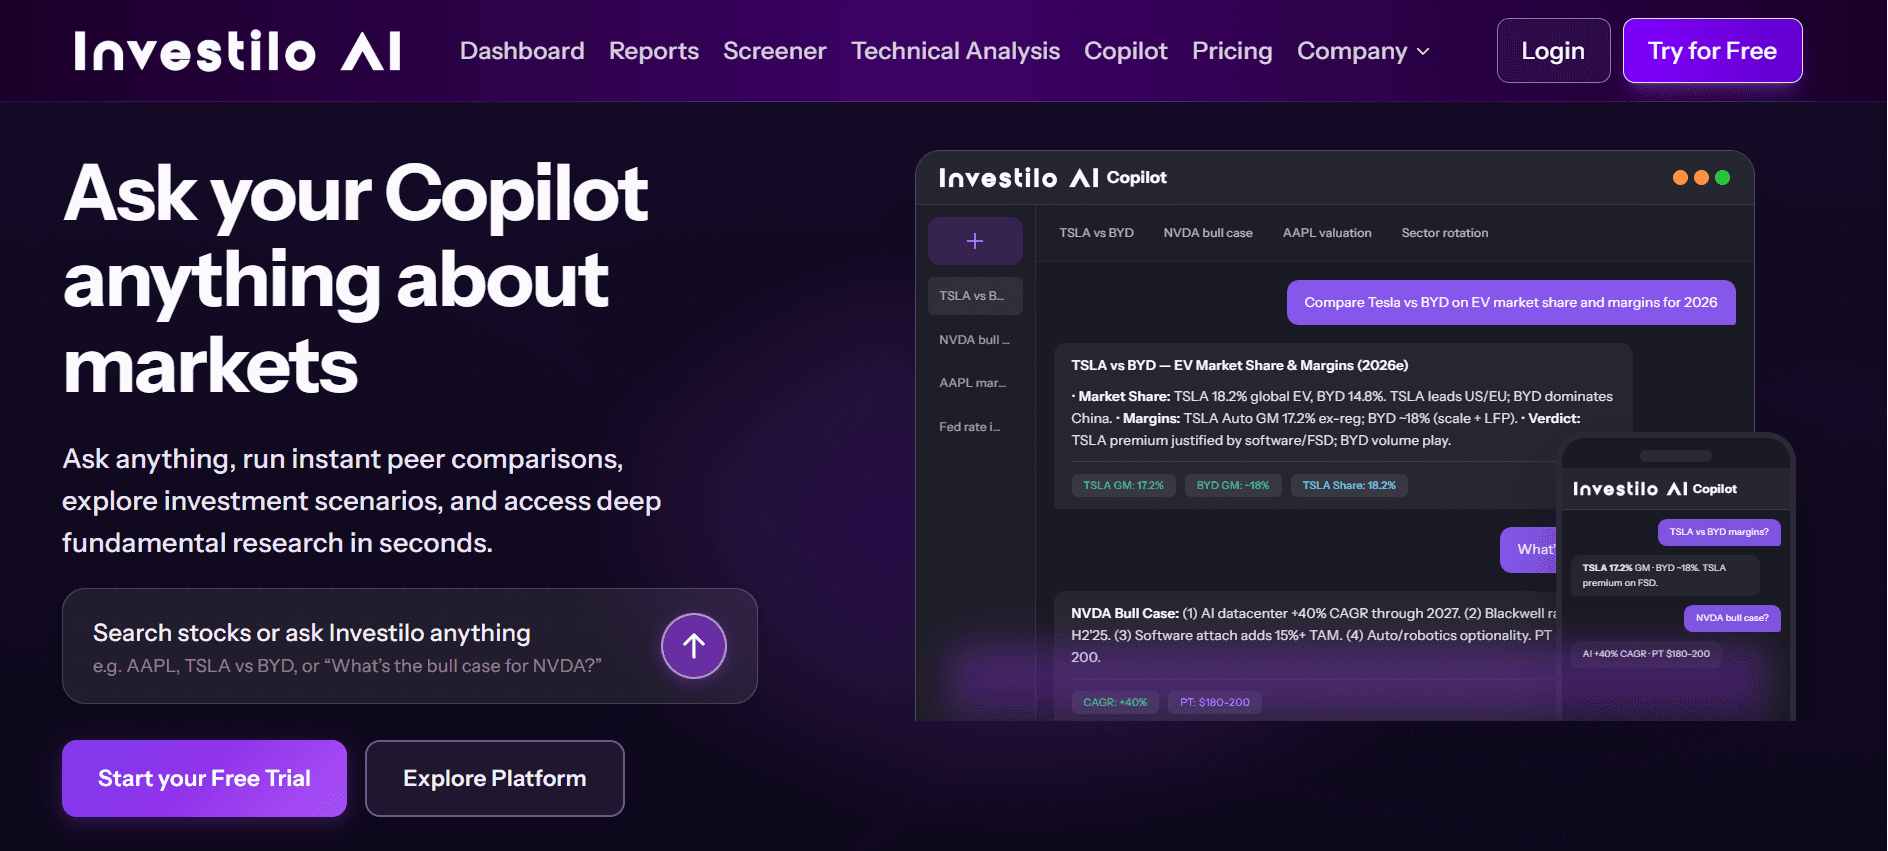
Task: Click the Investilo AI logo
Action: pos(237,51)
